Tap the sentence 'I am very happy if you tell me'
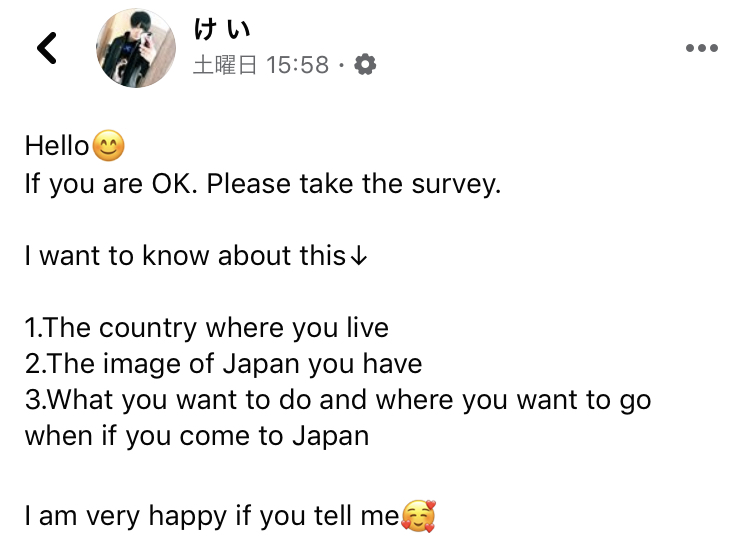This screenshot has width=746, height=550. (x=212, y=516)
